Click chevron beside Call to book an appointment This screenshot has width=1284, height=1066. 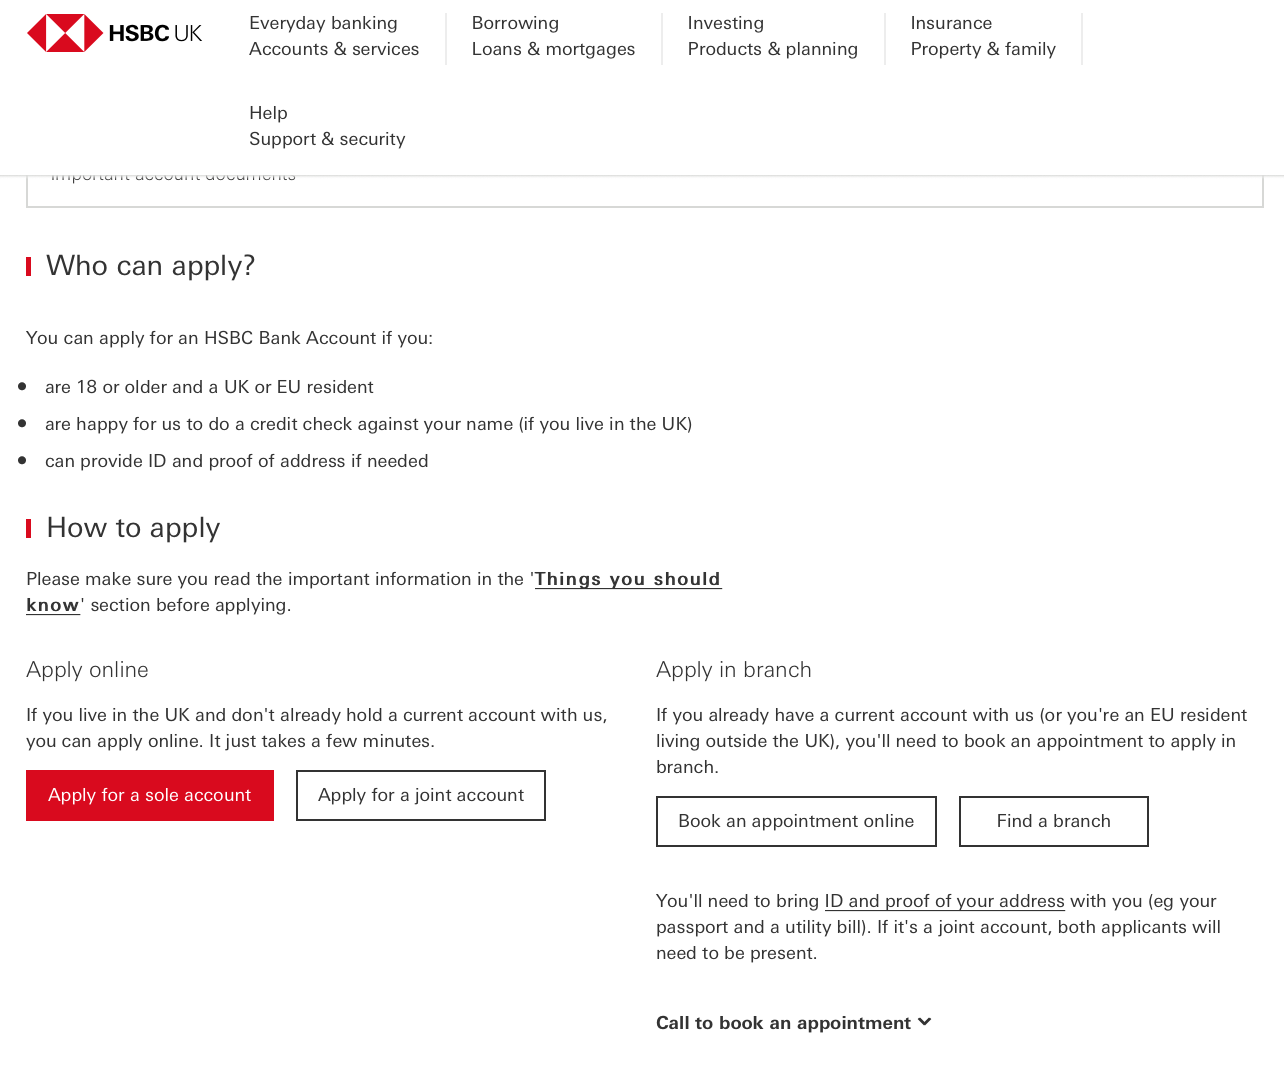click(x=925, y=1022)
